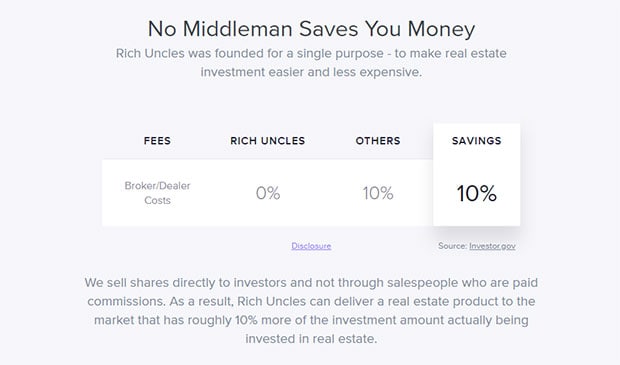Select the Broker/Dealer Costs row label
Screen dimensions: 620x365
coord(157,193)
